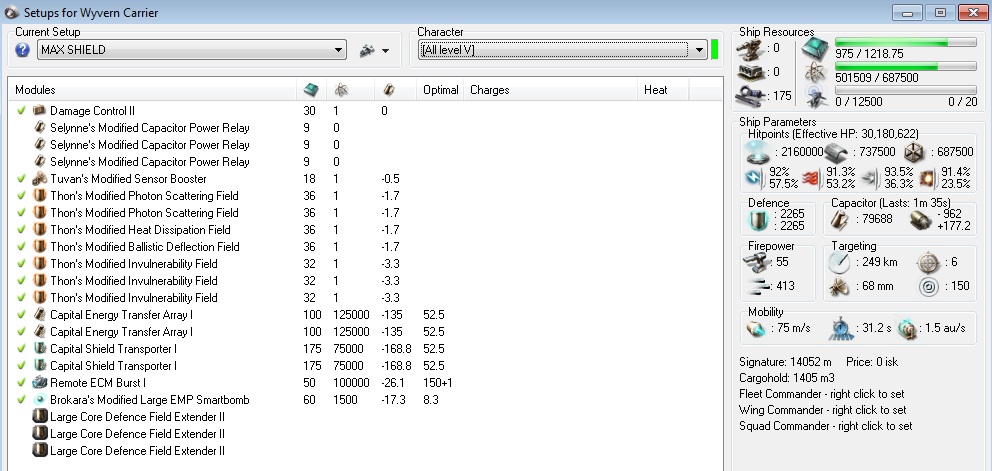Click Fleet Commander - right click to set
This screenshot has height=471, width=992.
click(x=824, y=394)
